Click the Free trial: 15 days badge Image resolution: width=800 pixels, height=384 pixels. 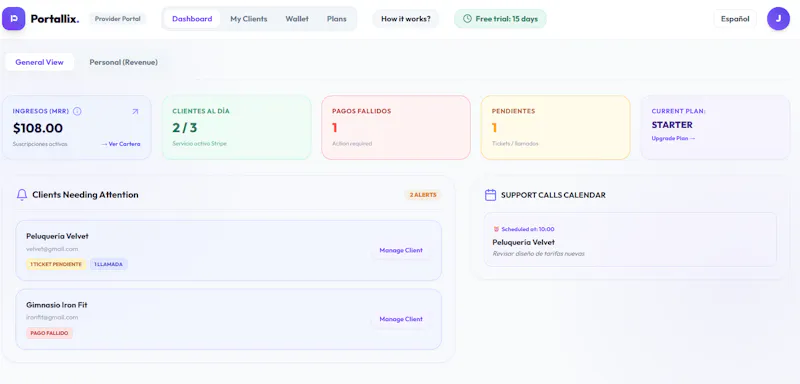[x=500, y=19]
